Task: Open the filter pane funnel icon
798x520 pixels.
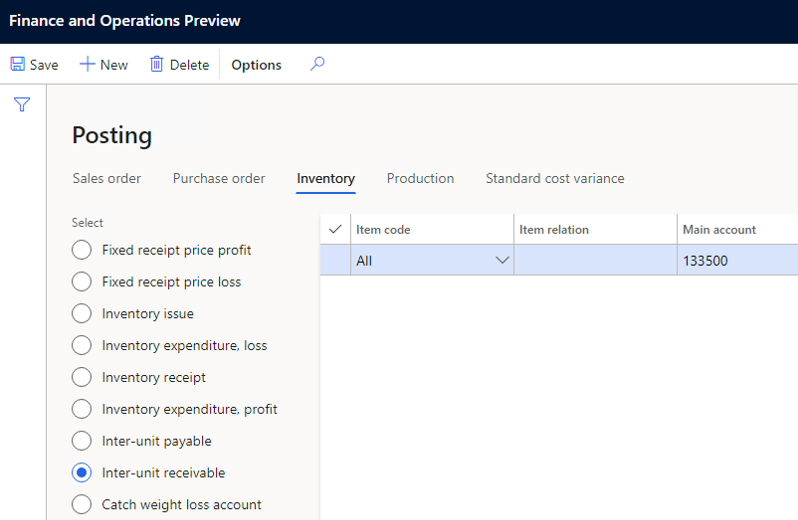Action: click(22, 105)
